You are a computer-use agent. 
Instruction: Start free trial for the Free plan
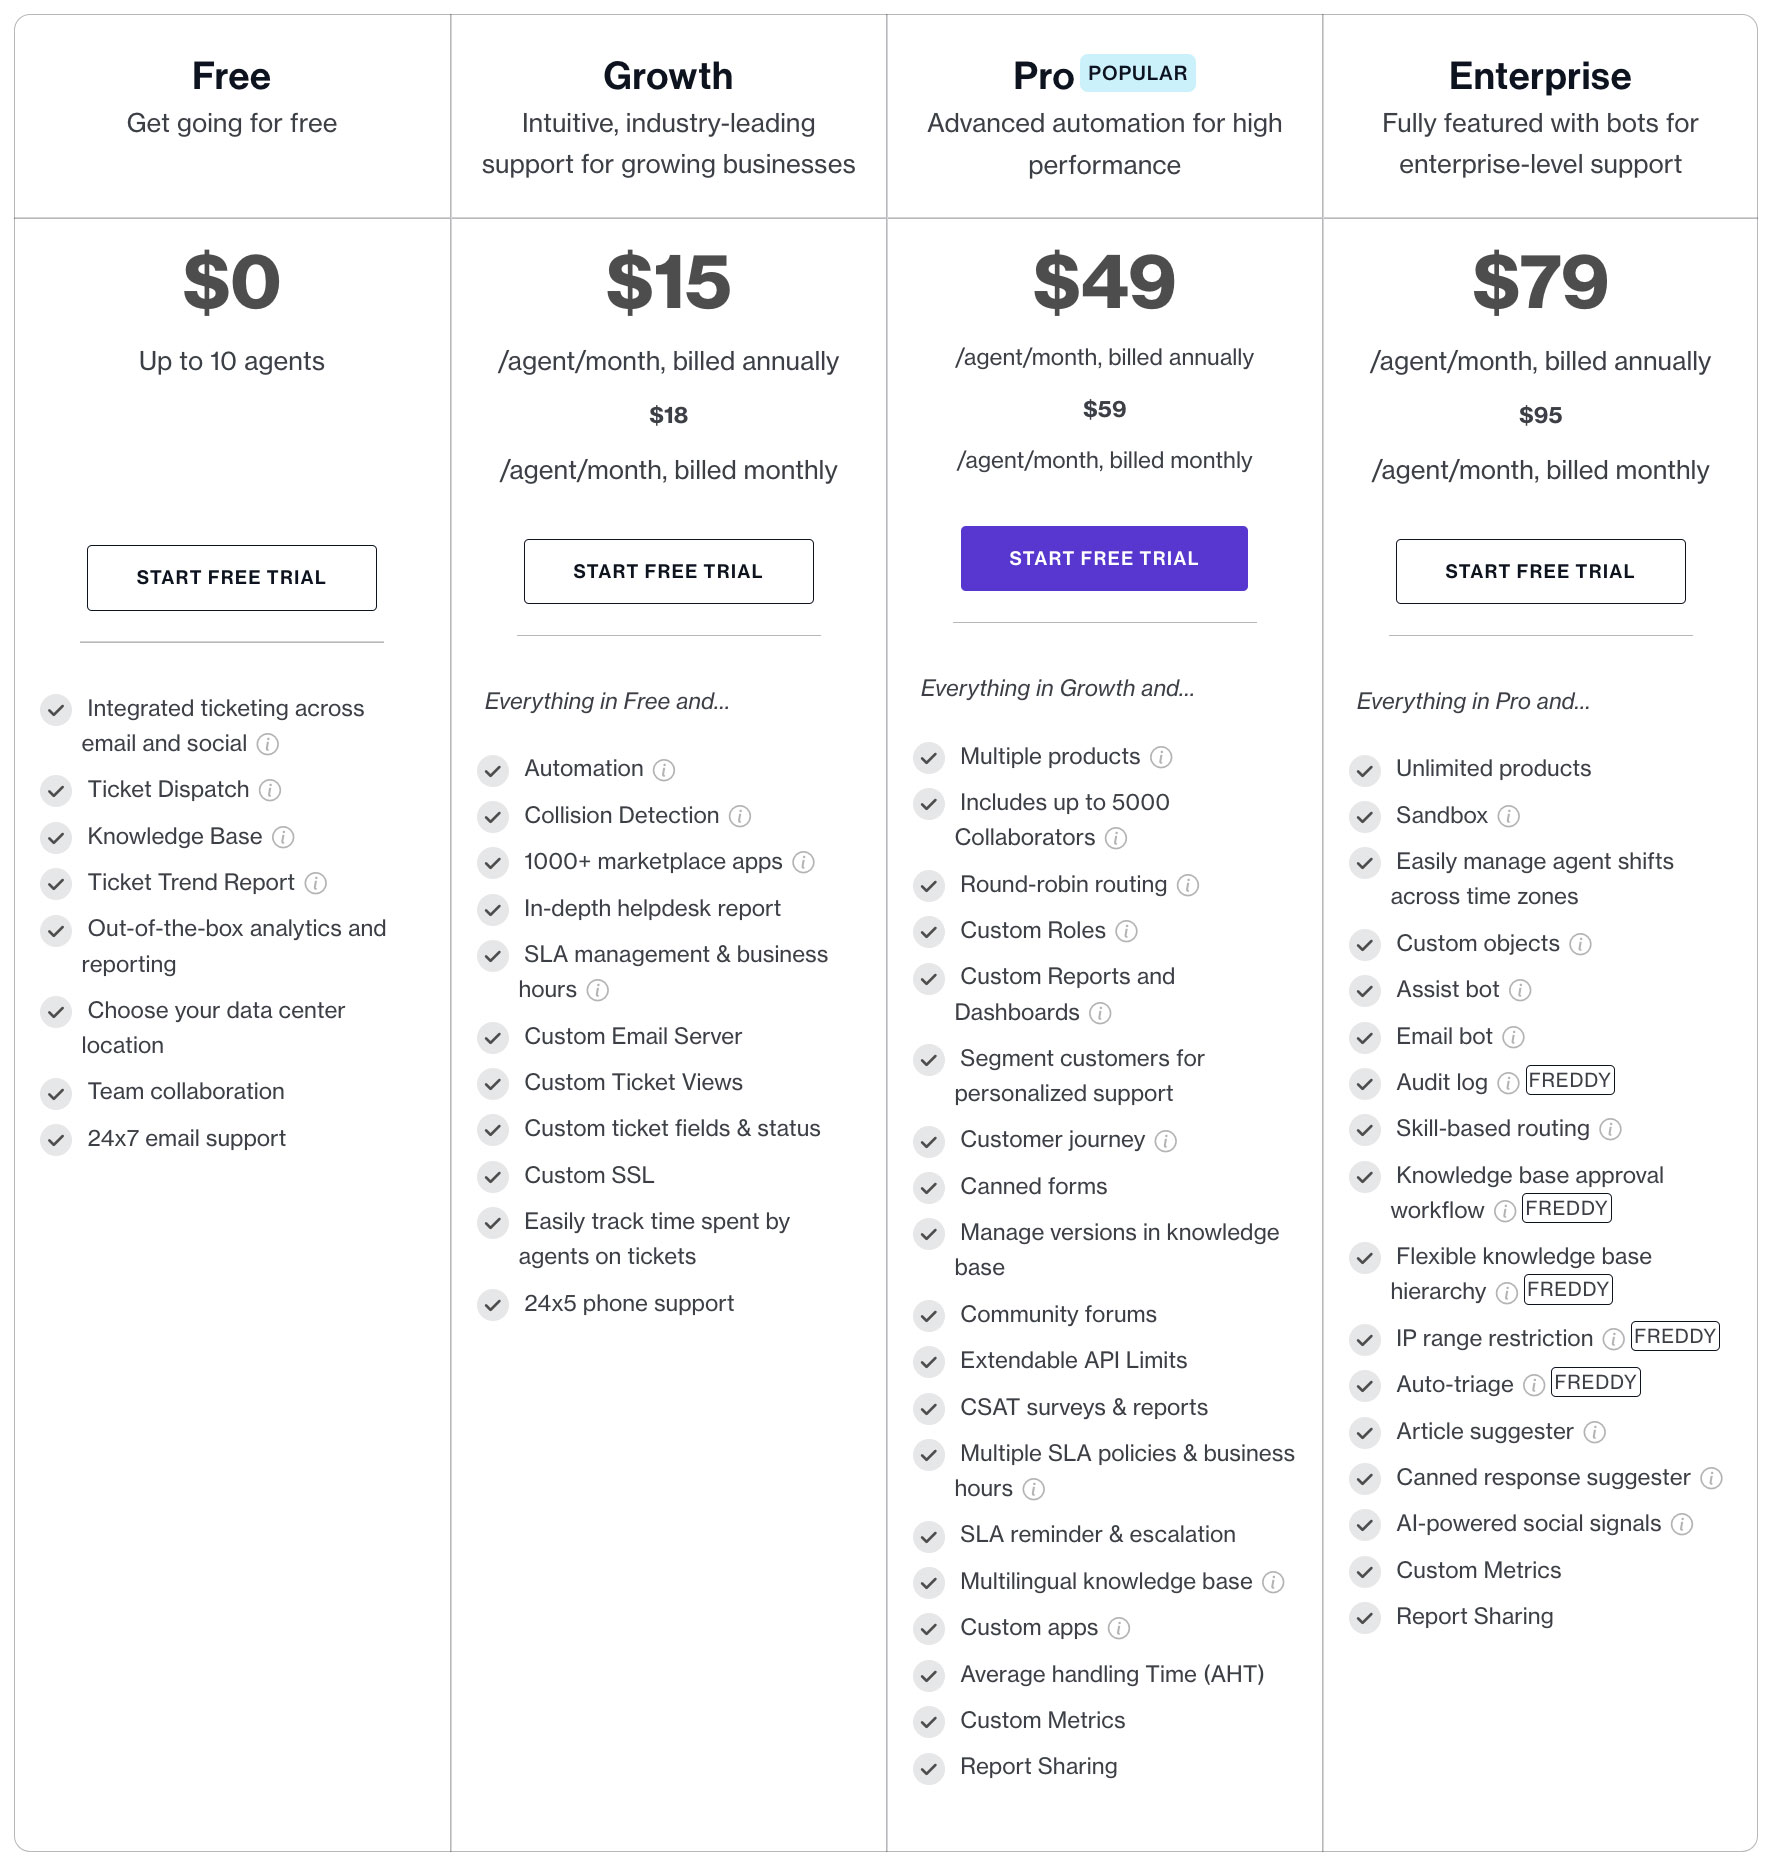[x=232, y=577]
